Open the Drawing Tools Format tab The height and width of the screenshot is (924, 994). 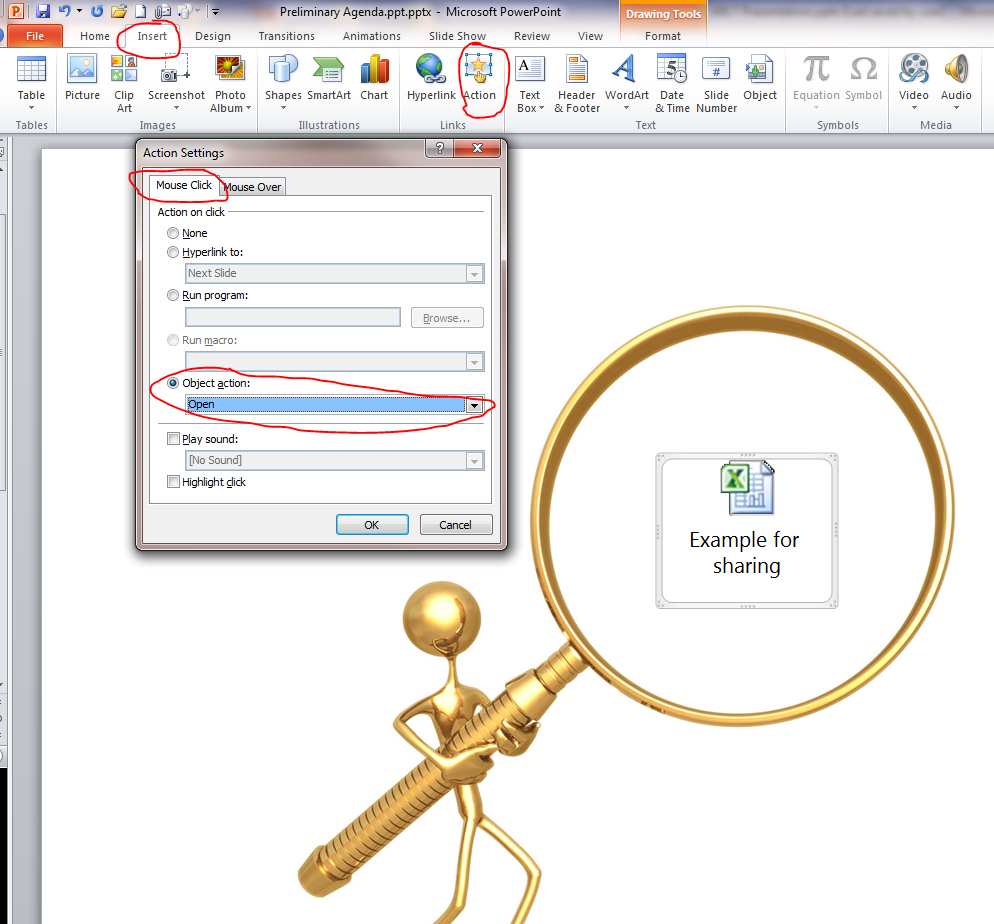tap(662, 35)
